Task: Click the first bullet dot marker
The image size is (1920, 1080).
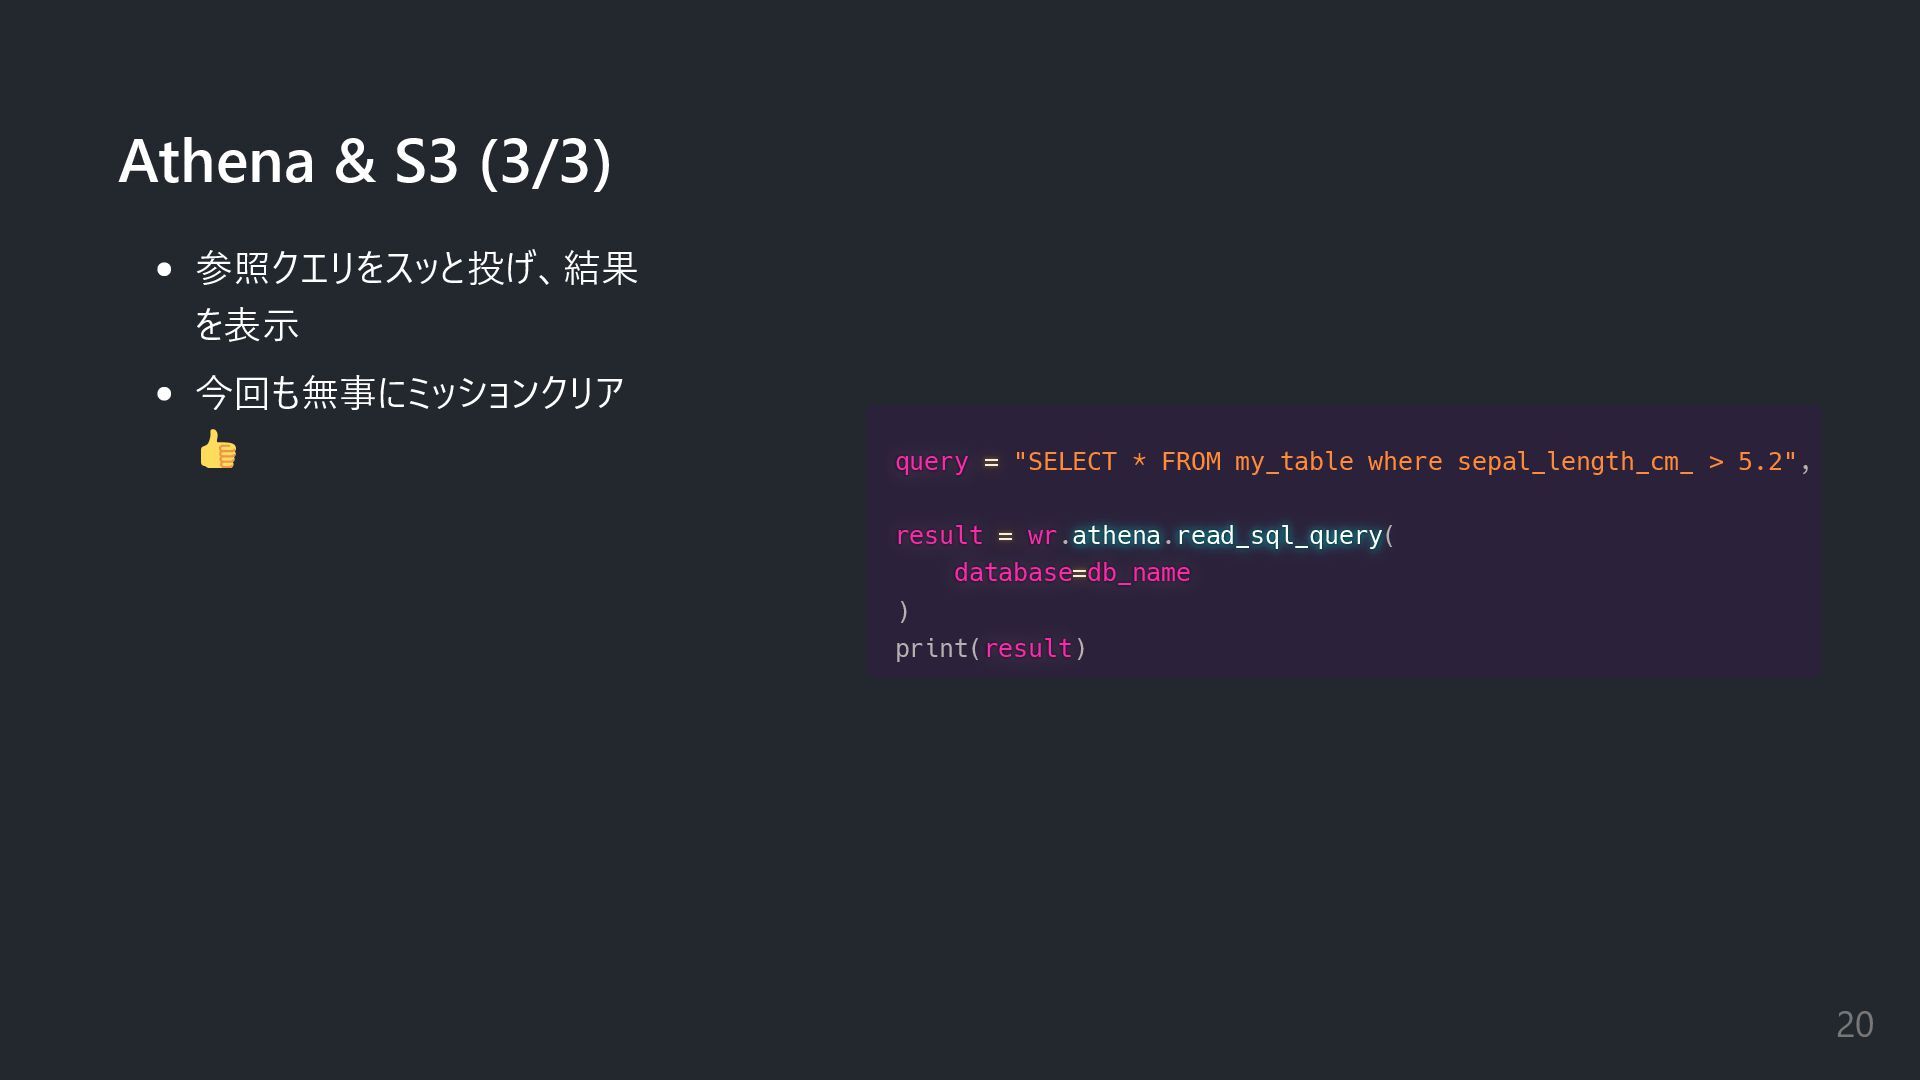Action: [164, 270]
